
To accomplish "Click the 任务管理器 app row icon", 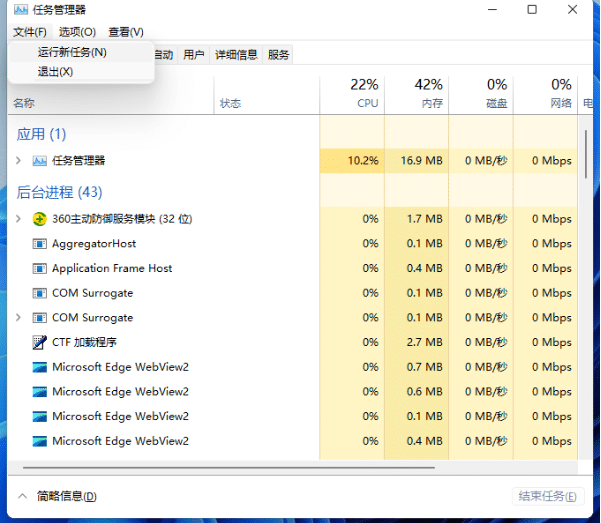I will point(39,161).
